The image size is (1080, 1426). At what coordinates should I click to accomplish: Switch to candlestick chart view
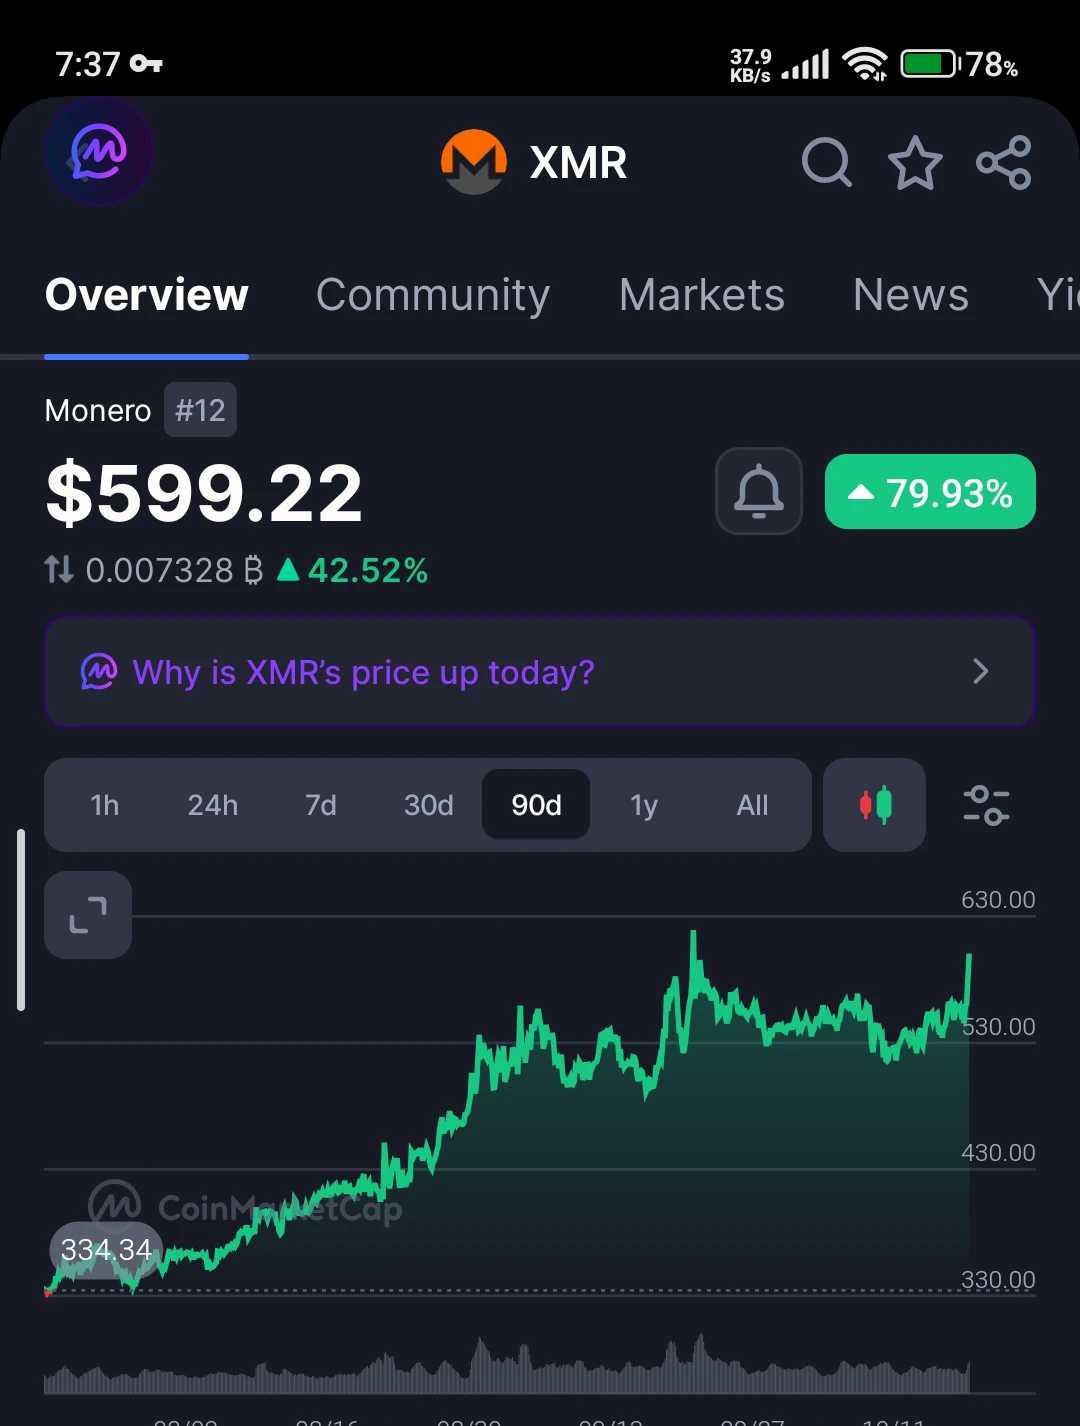click(x=875, y=805)
